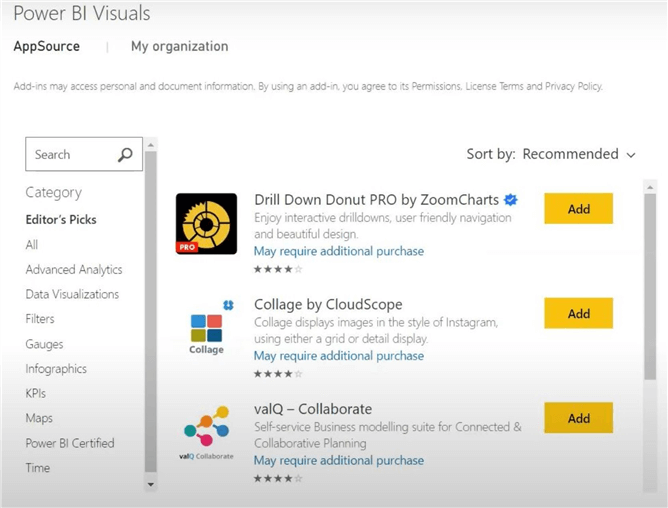Add the Drill Down Donut PRO visual
The height and width of the screenshot is (508, 668).
(578, 209)
